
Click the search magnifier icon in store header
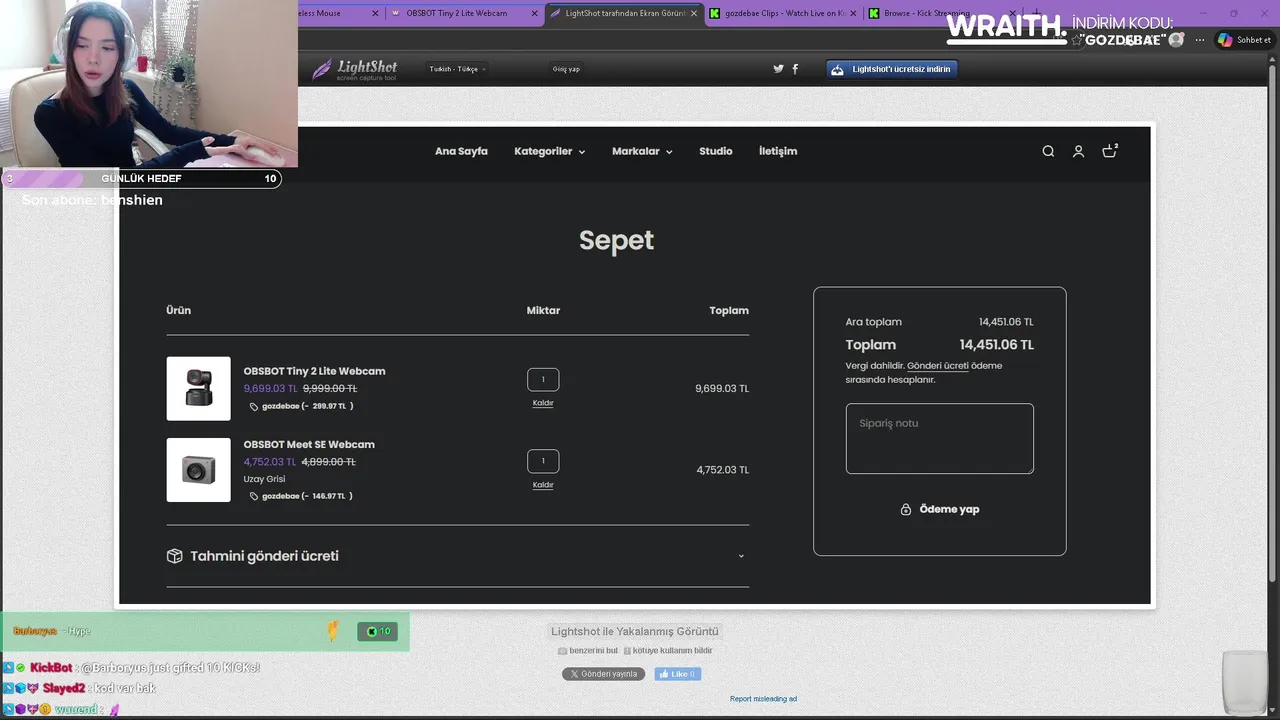tap(1048, 151)
